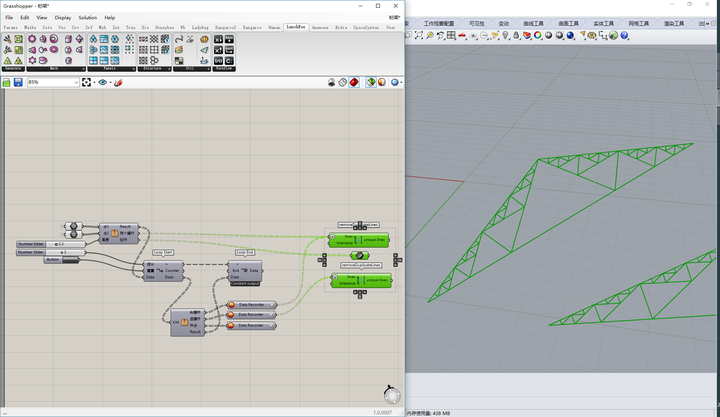
Task: Click the Open file icon in canvas toolbar
Action: tap(7, 82)
